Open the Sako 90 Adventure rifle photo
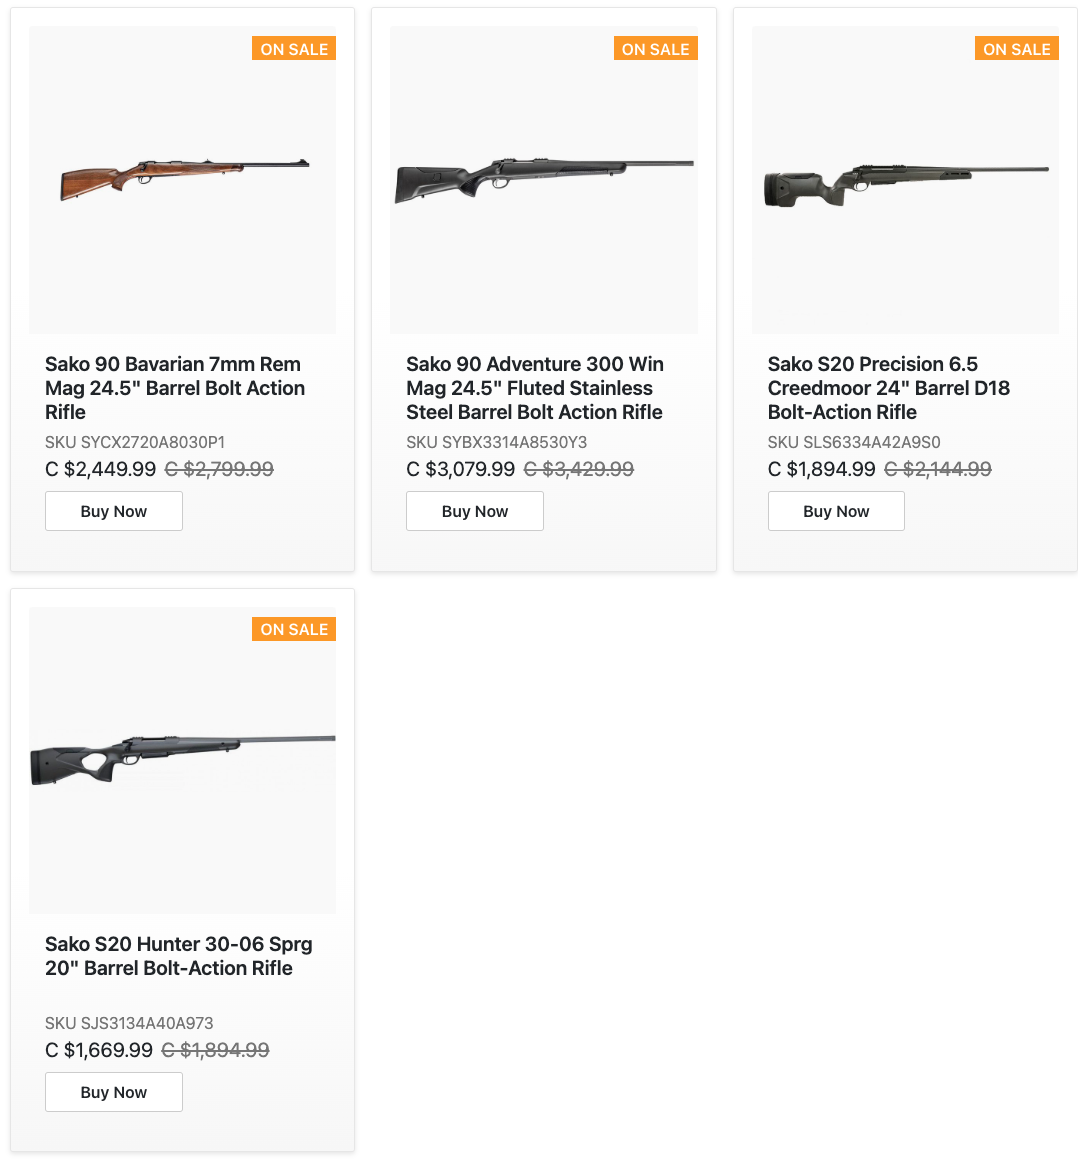Image resolution: width=1084 pixels, height=1168 pixels. [544, 180]
